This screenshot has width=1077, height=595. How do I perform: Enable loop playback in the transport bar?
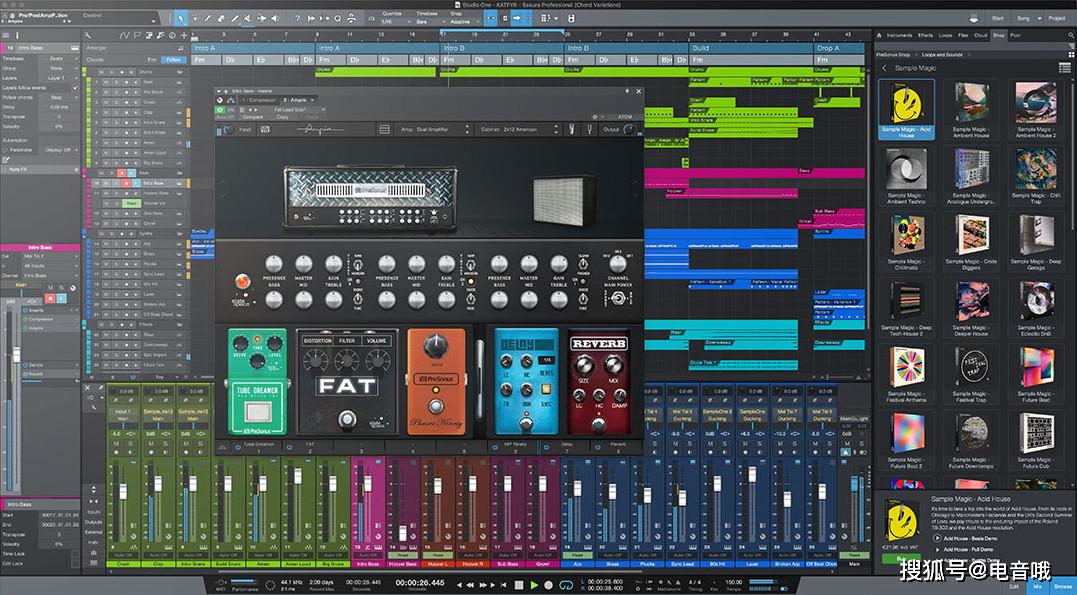(x=567, y=584)
